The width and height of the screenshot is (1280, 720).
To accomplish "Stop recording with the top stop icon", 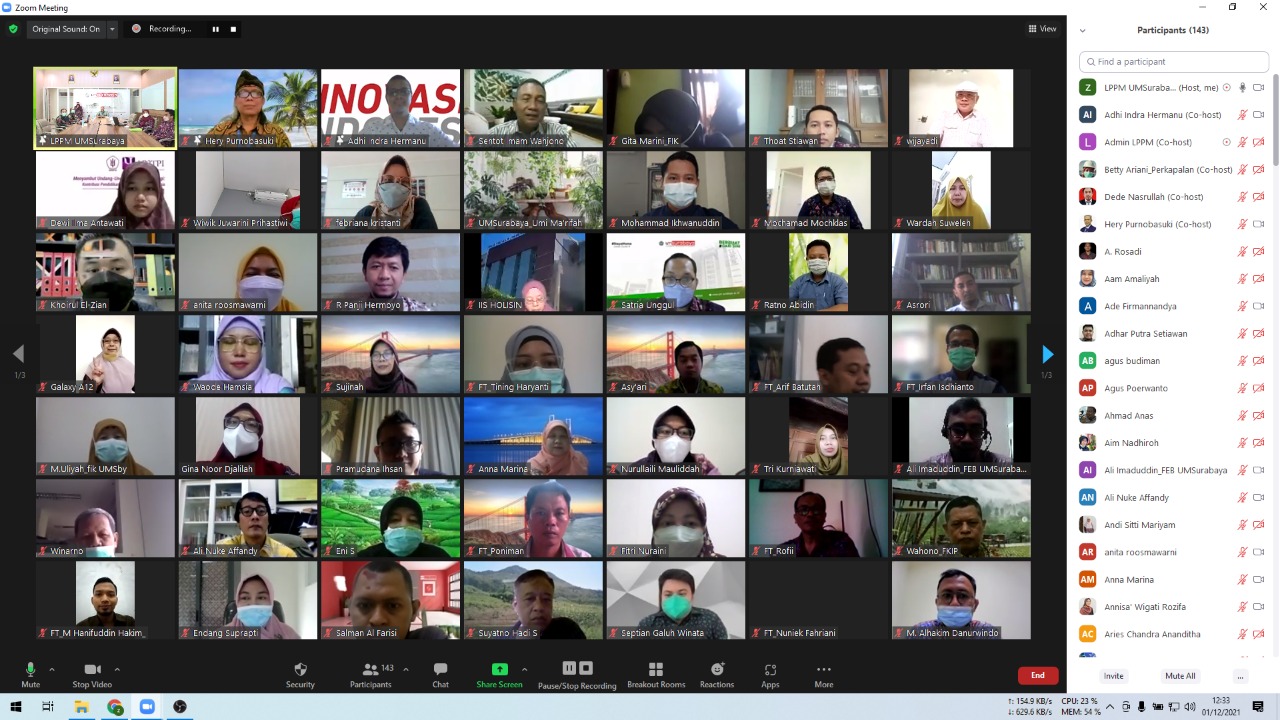I will coord(234,29).
